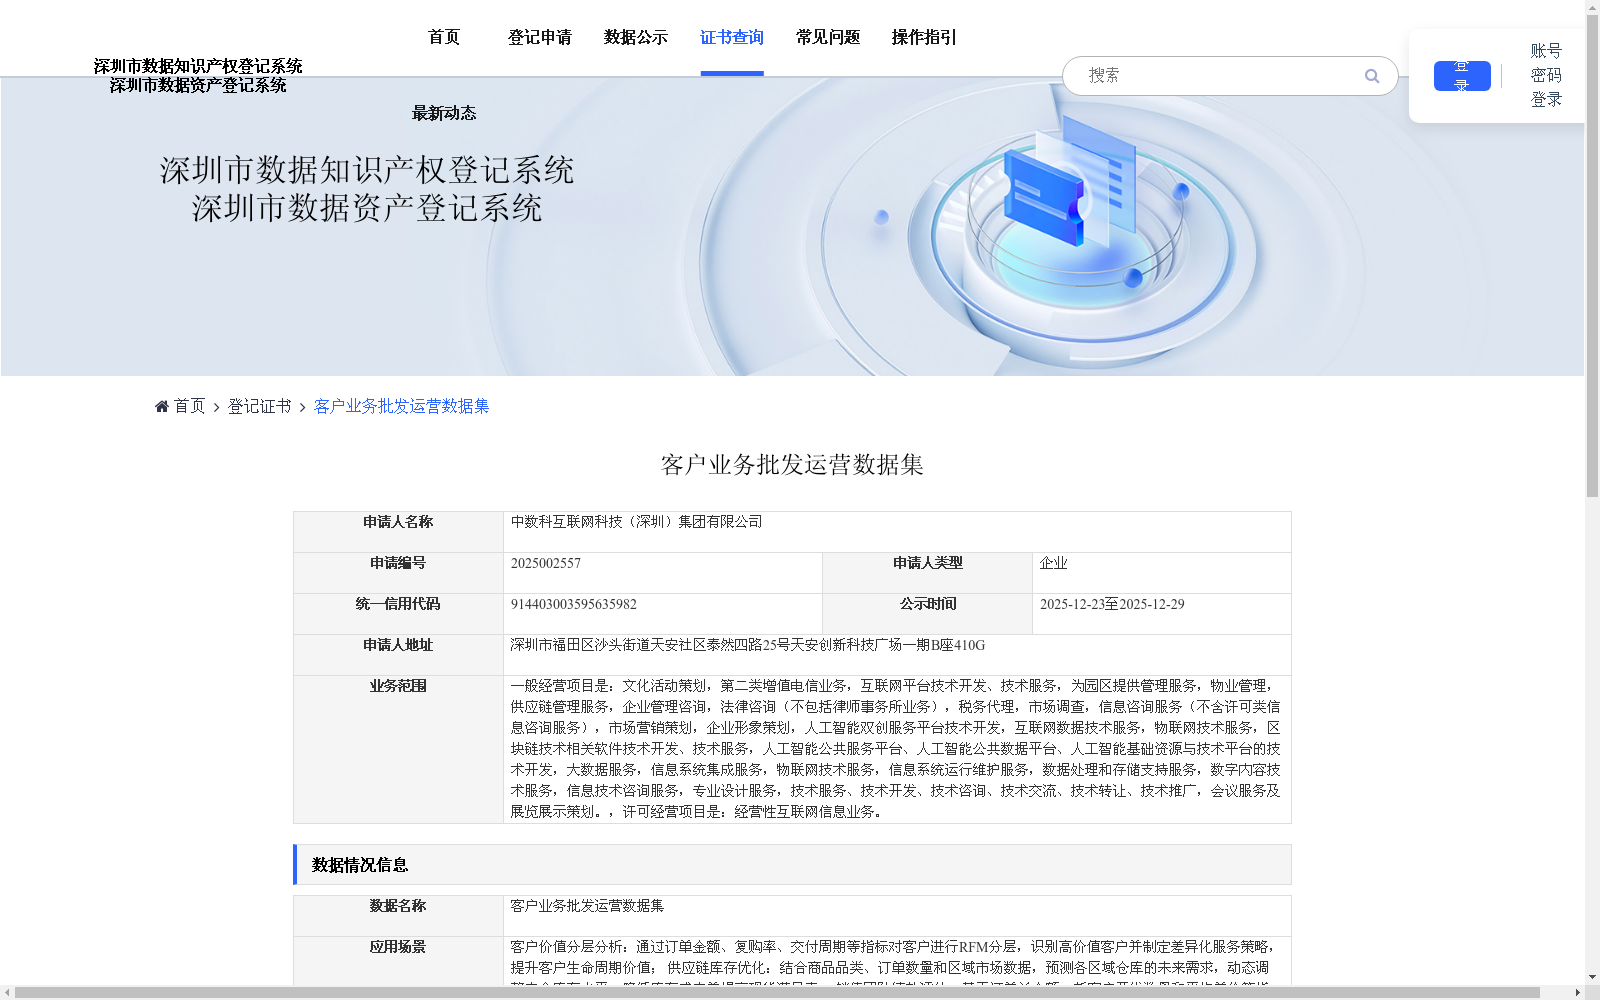Screen dimensions: 1600x1000
Task: Select applicant type value 企业
Action: (1054, 563)
